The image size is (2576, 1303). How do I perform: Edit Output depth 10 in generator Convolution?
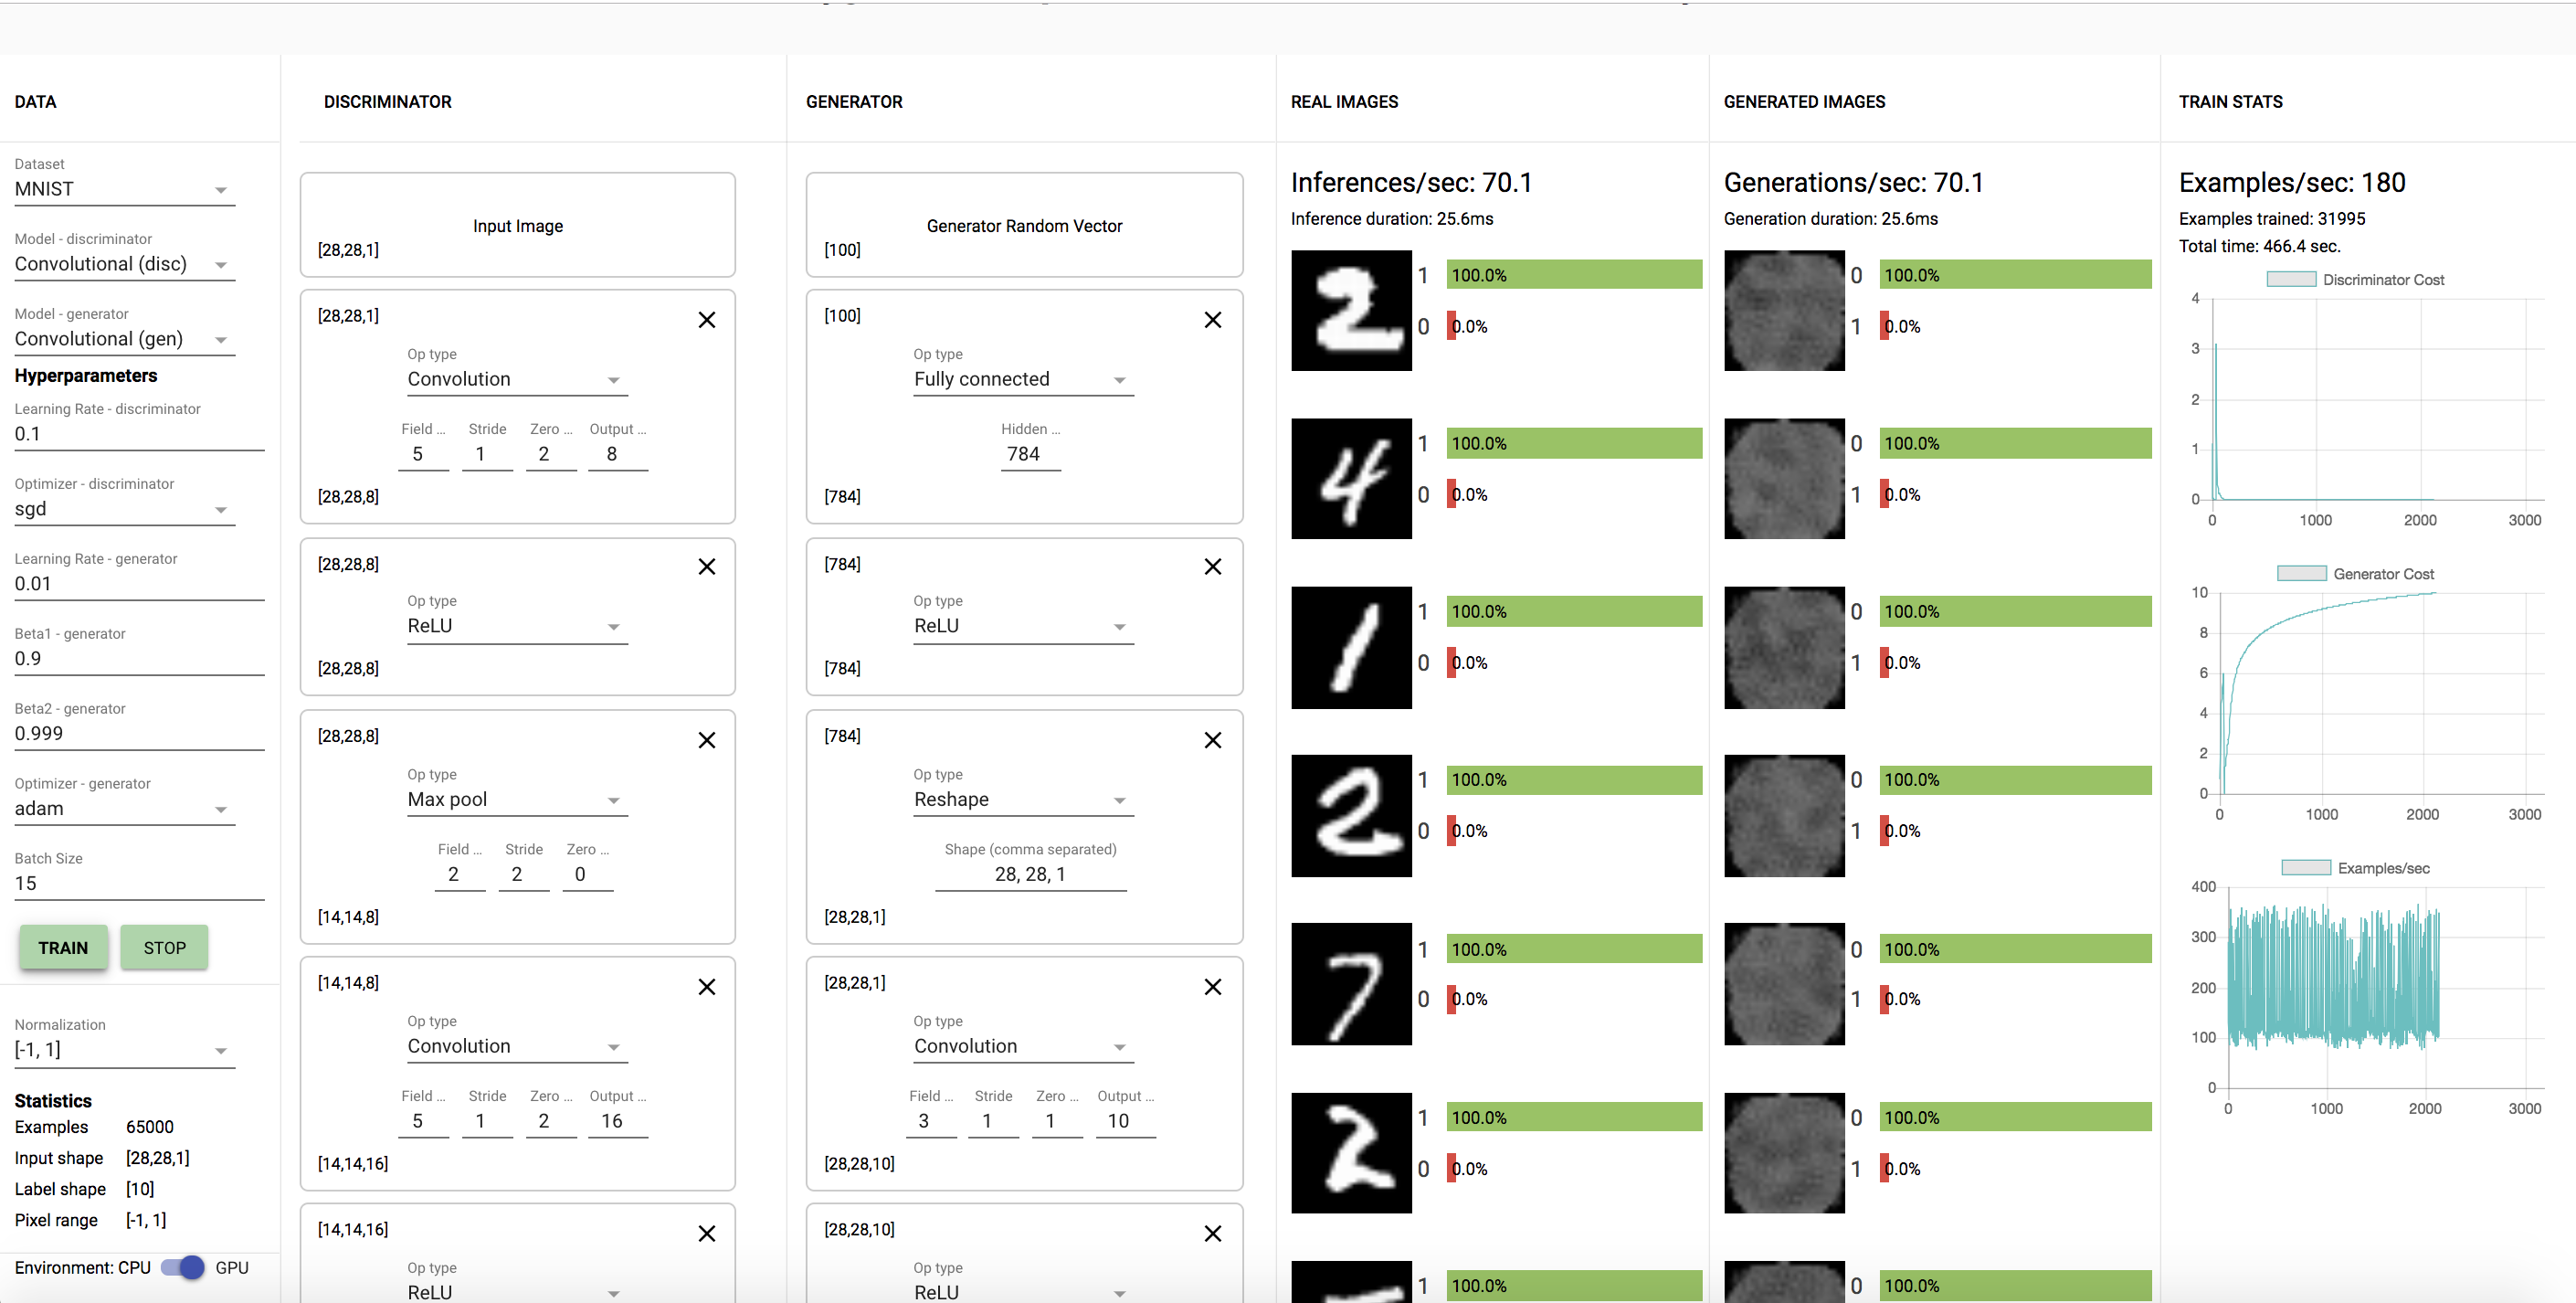[x=1125, y=1122]
